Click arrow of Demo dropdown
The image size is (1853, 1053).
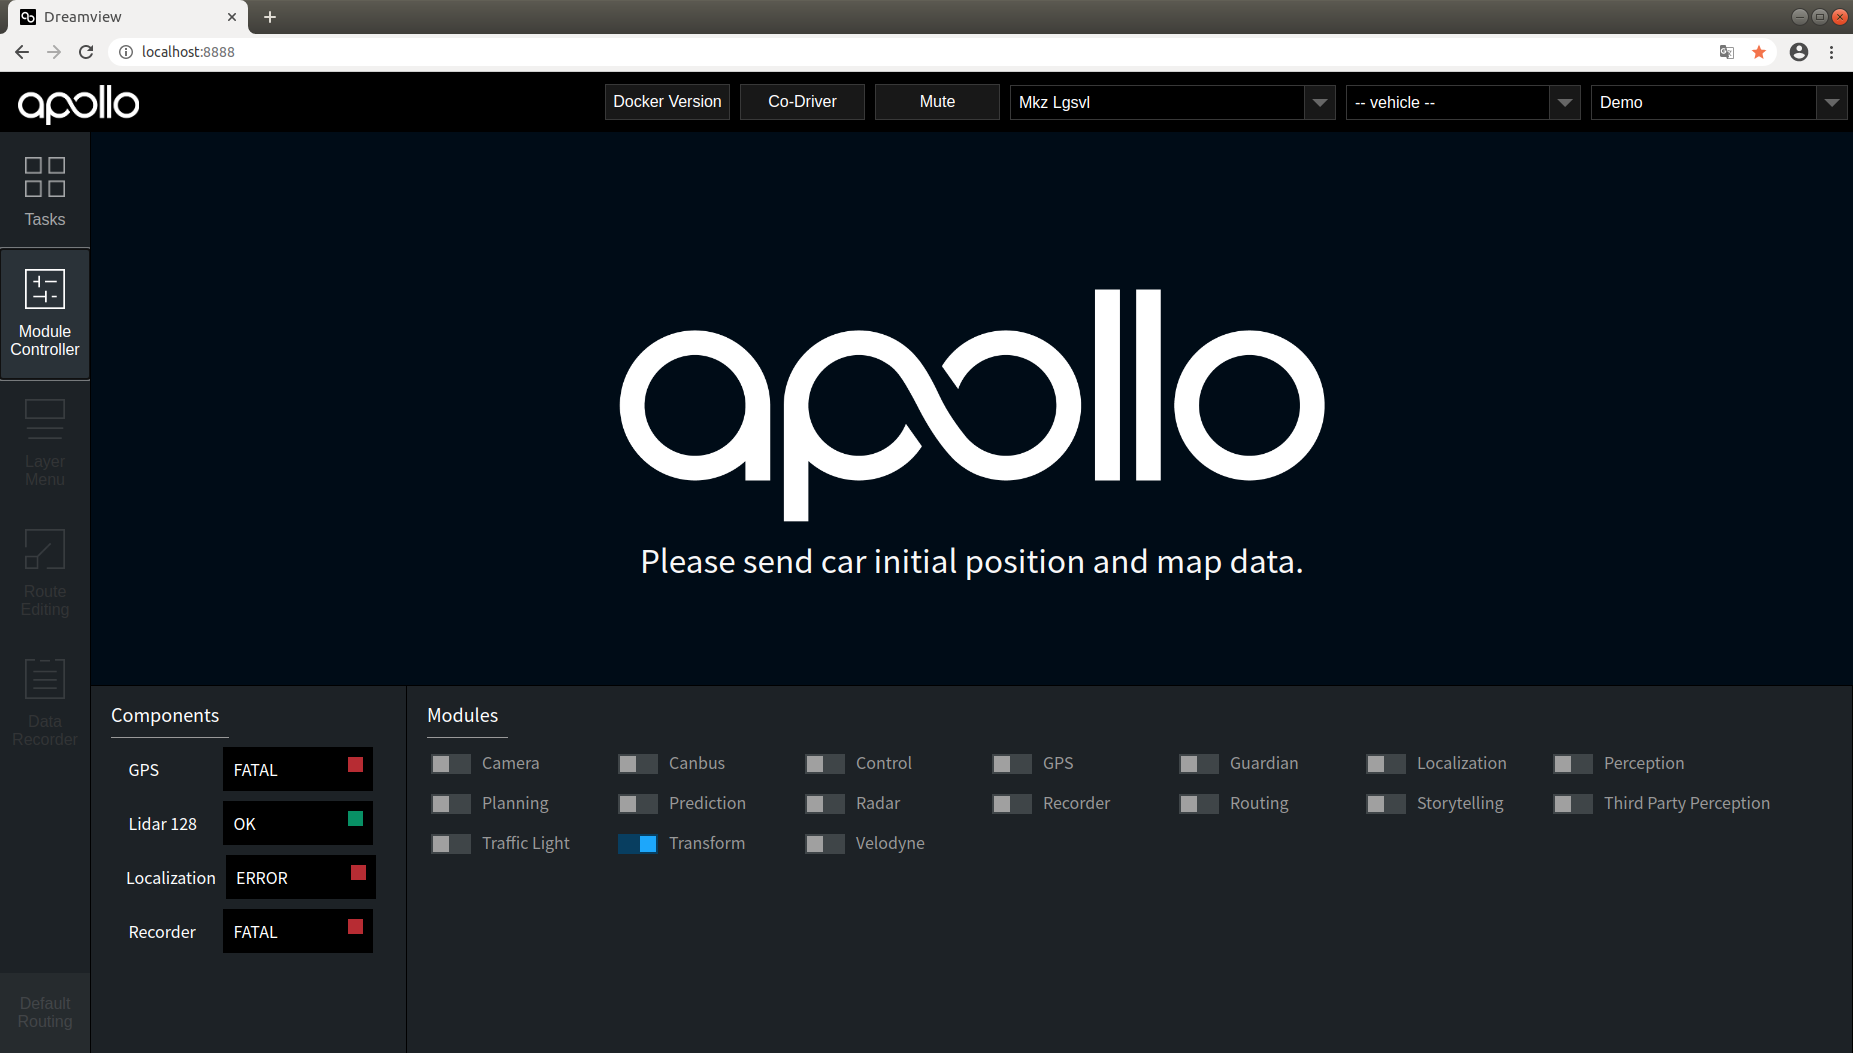pos(1831,102)
